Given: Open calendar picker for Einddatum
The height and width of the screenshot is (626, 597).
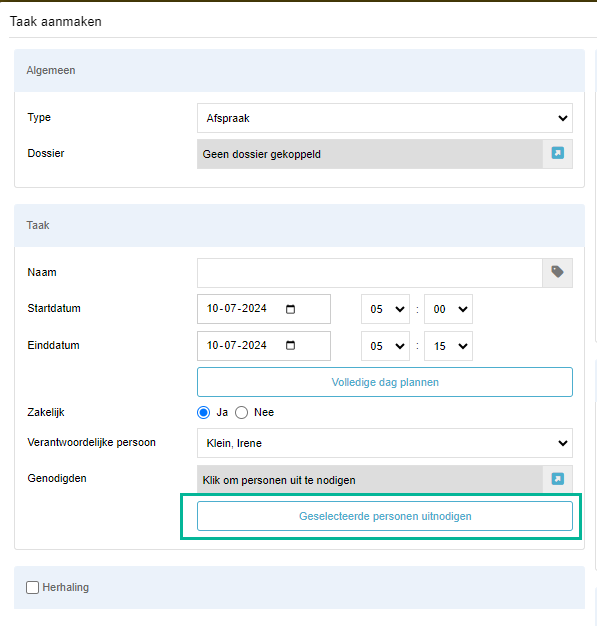Looking at the screenshot, I should 290,345.
